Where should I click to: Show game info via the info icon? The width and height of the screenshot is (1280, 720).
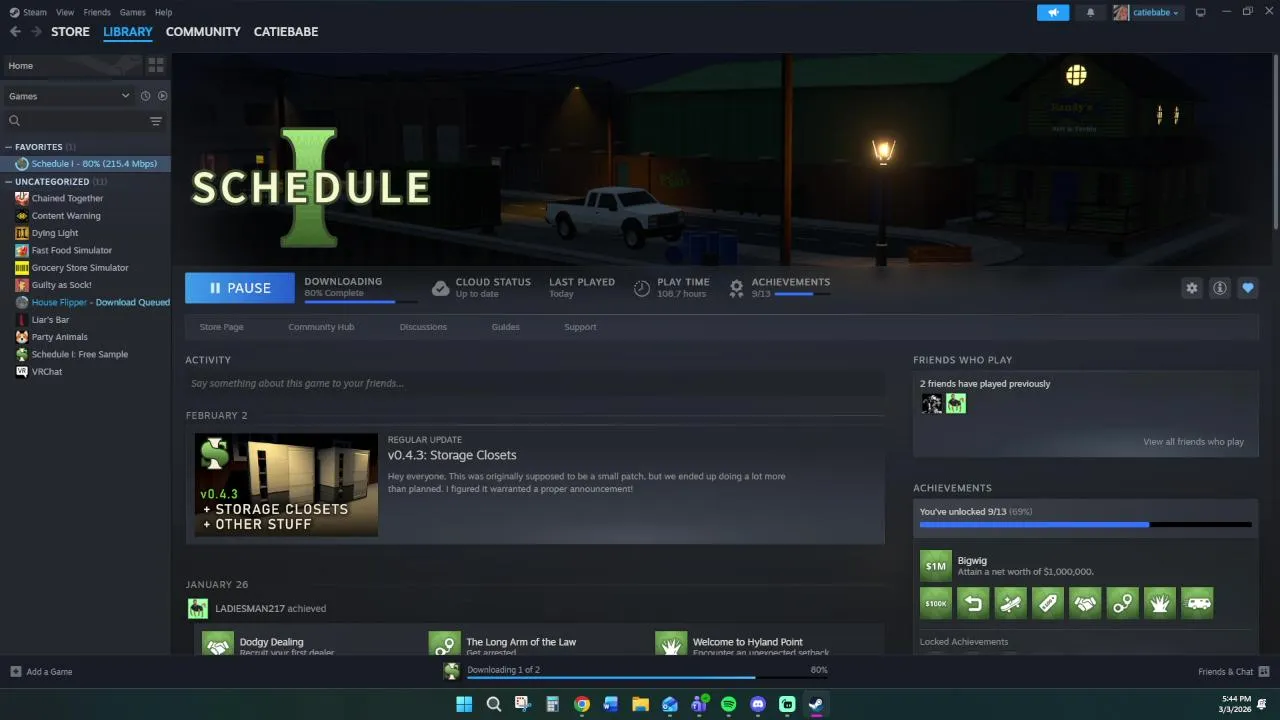[x=1220, y=288]
